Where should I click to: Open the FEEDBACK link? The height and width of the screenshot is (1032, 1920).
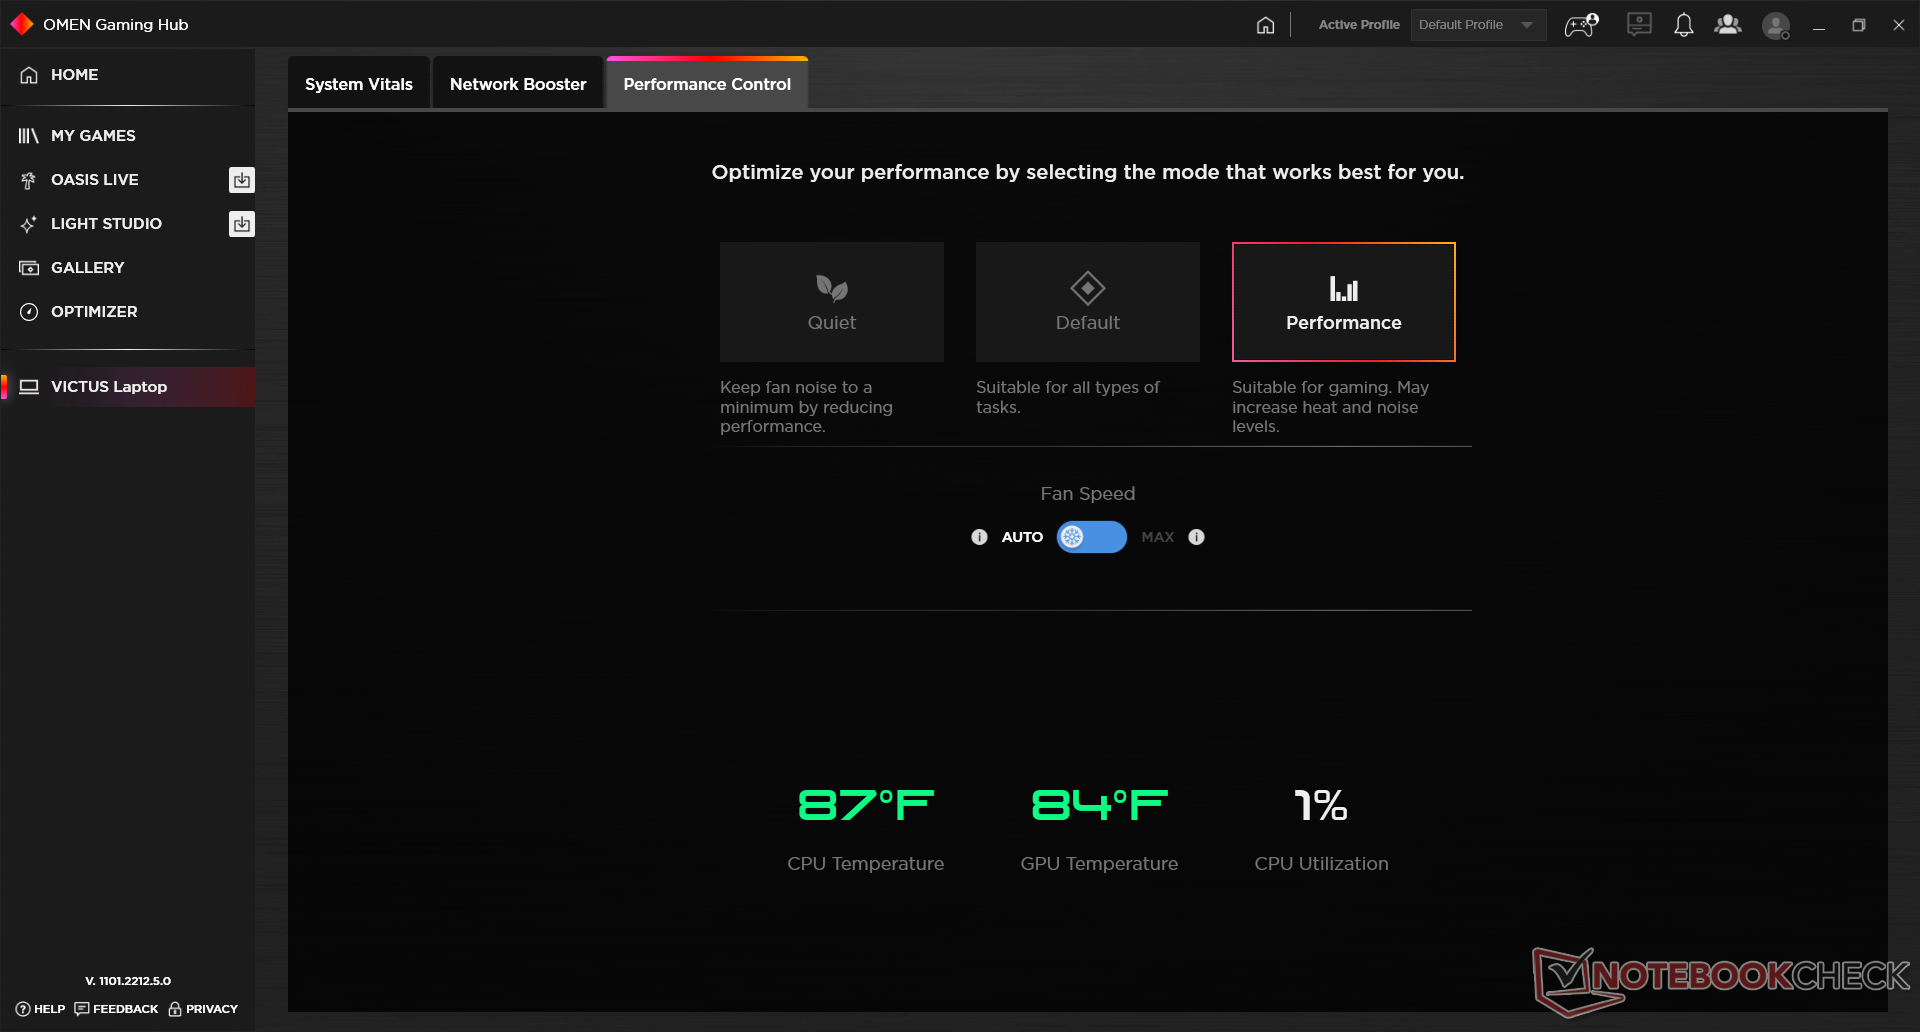click(x=116, y=1009)
